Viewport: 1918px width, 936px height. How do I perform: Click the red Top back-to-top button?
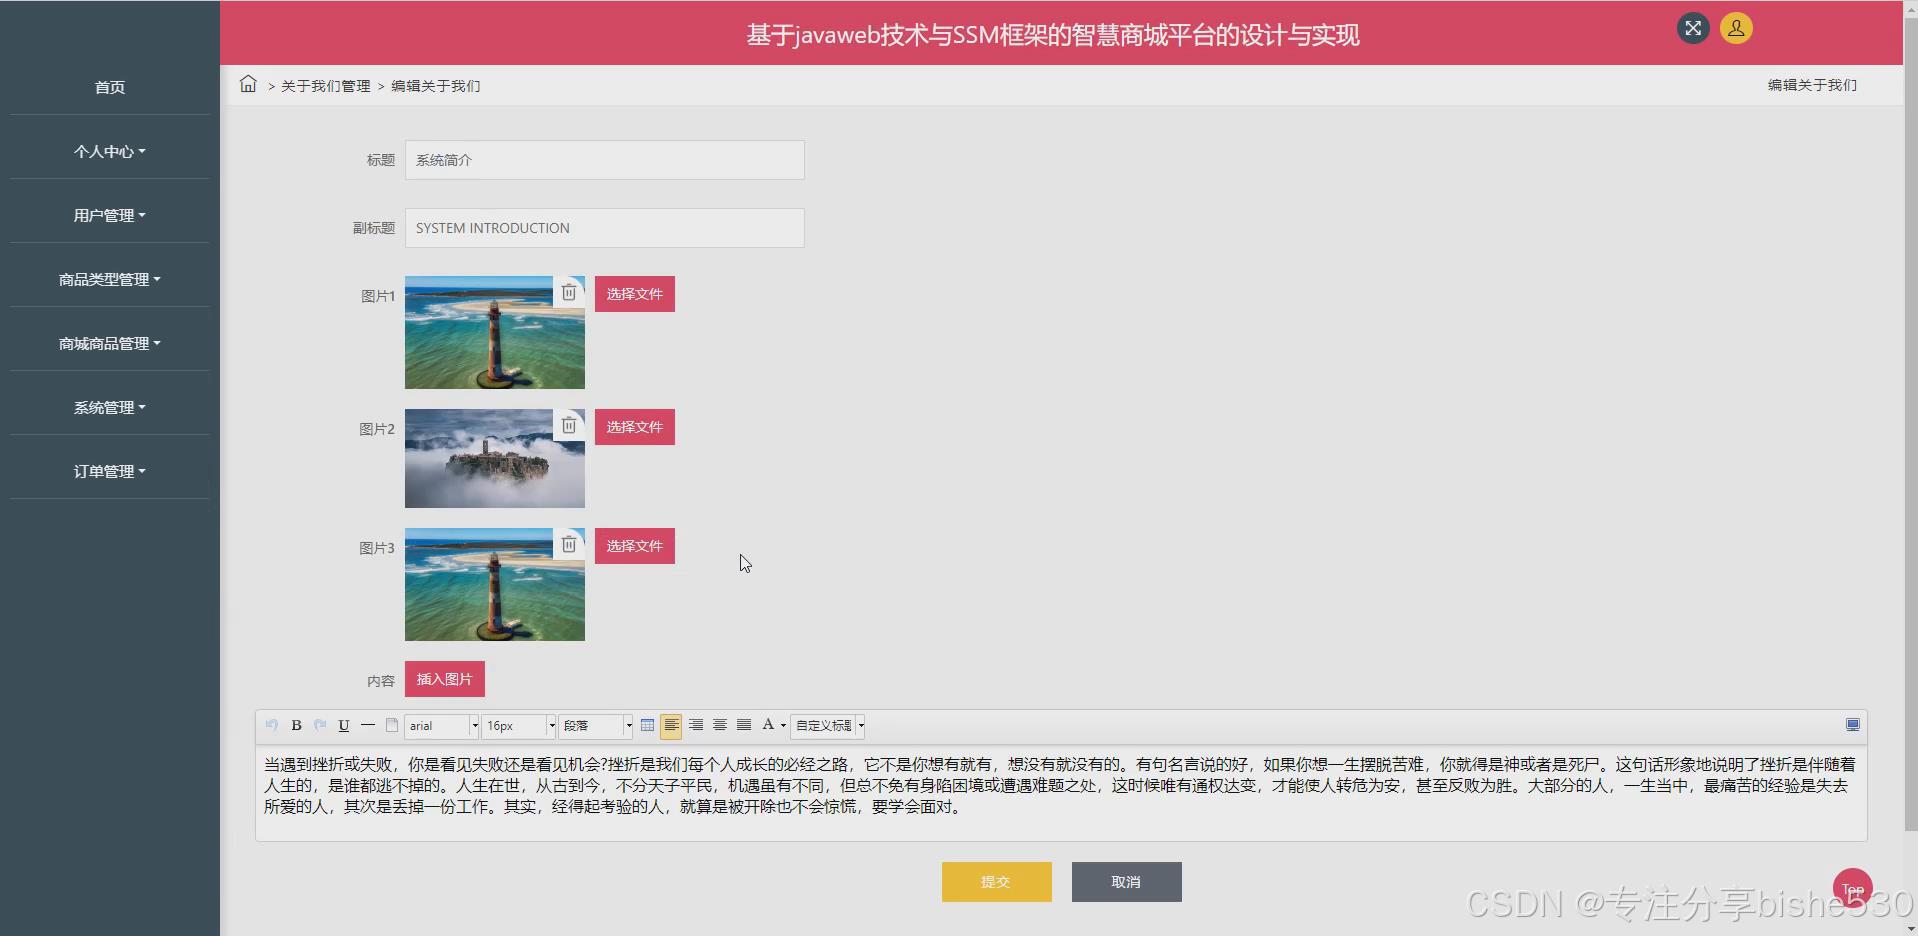pyautogui.click(x=1852, y=887)
